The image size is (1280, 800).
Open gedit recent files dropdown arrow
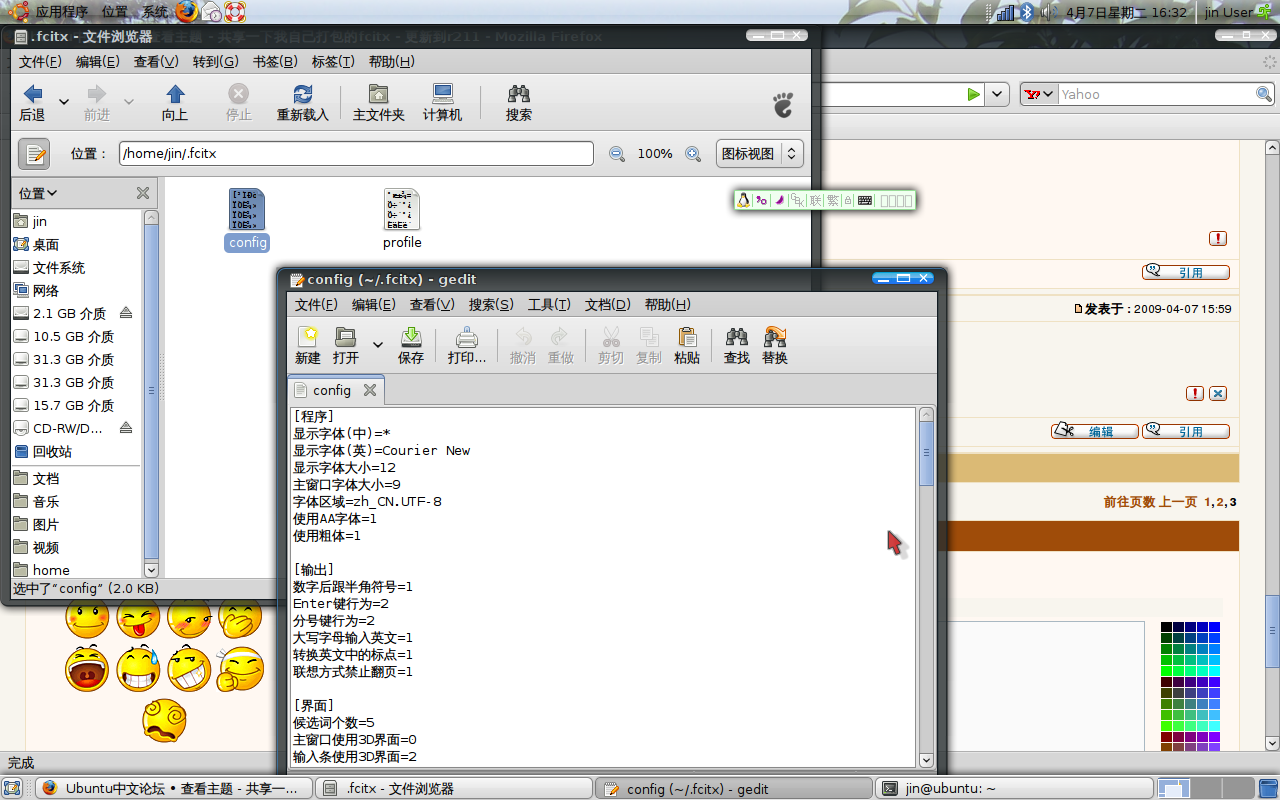coord(377,345)
